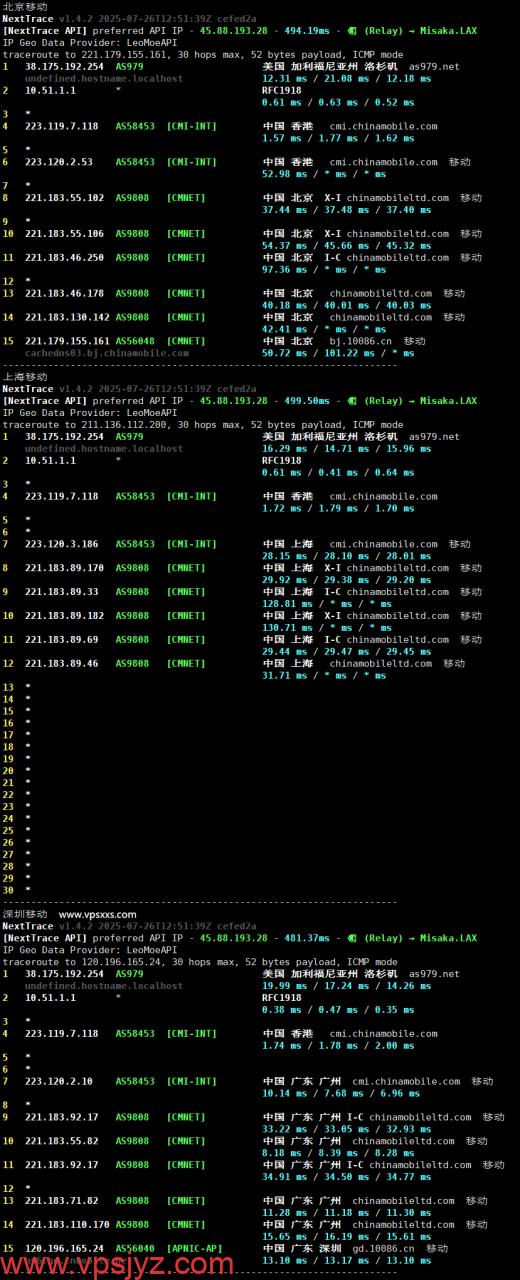Click IP address 221.183.55.102

(x=65, y=198)
